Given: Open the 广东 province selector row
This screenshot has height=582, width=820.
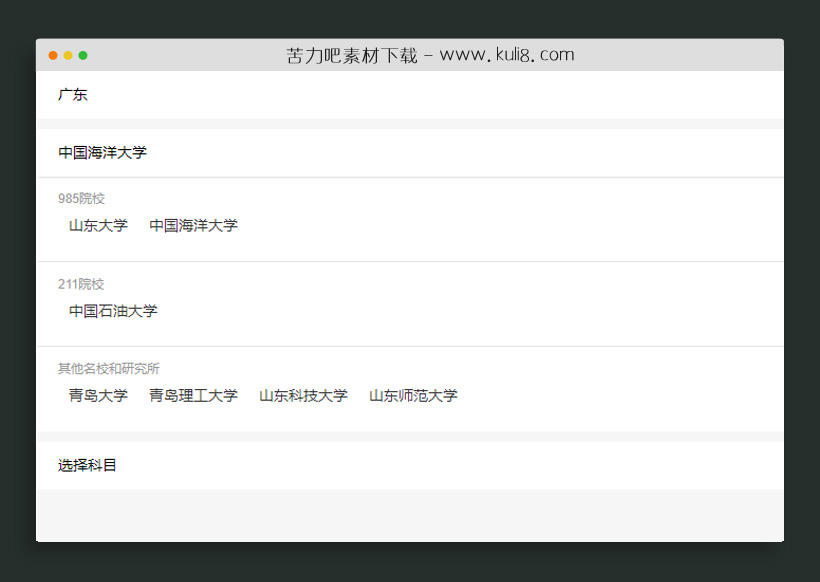Looking at the screenshot, I should pos(409,95).
